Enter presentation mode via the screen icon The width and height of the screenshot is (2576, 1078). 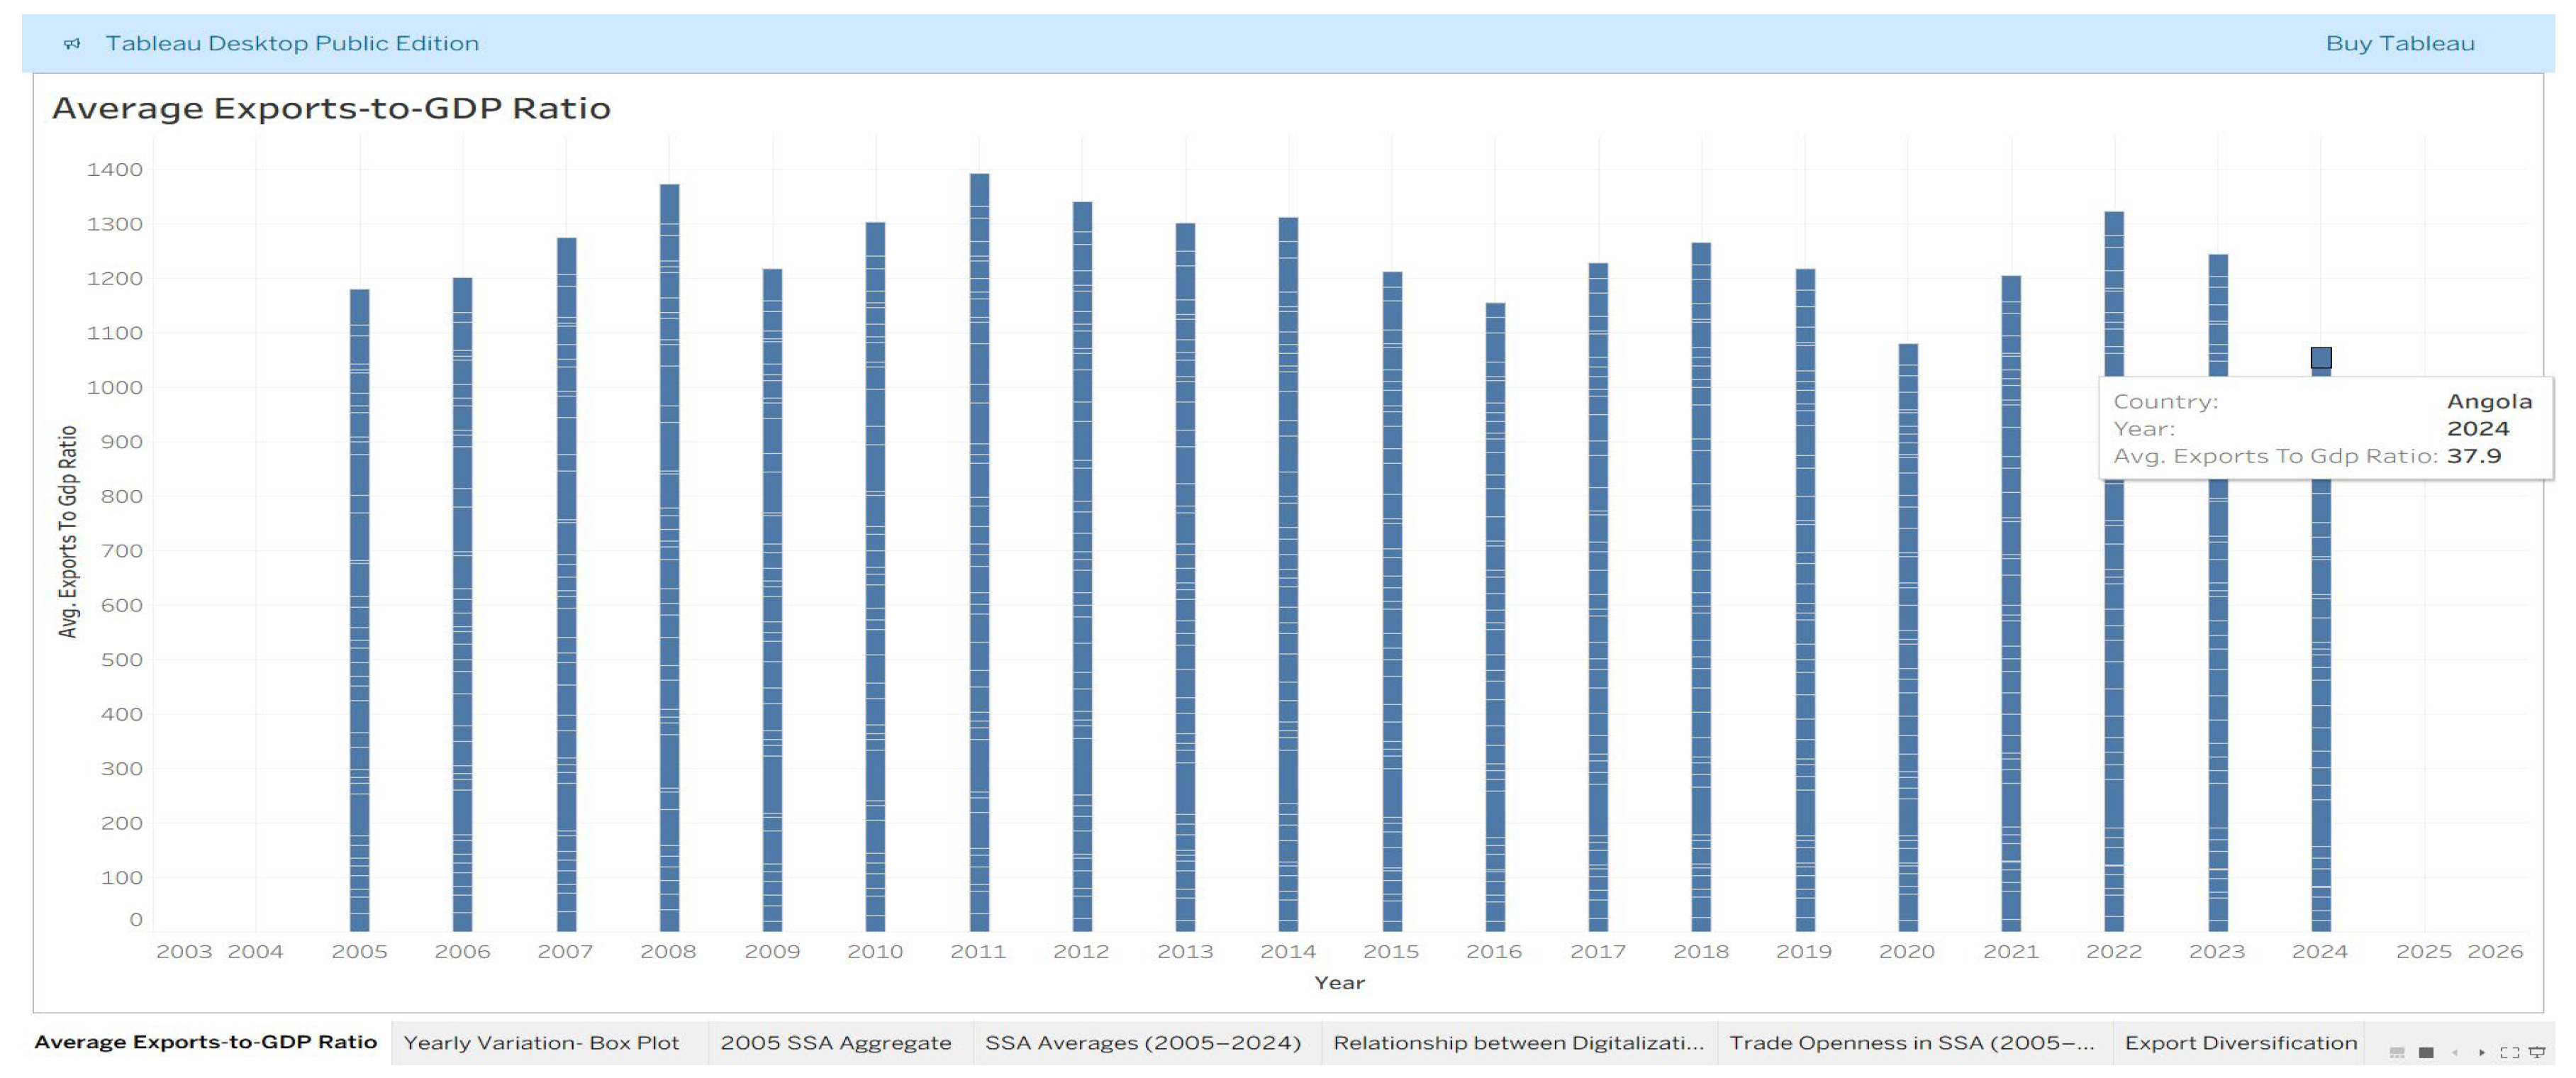(x=2537, y=1052)
